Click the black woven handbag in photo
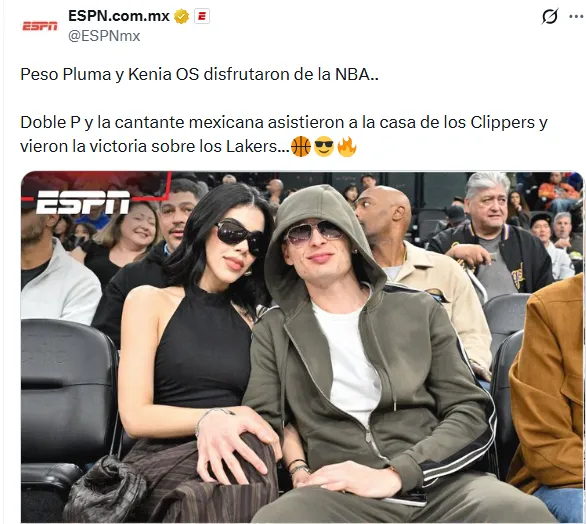Viewport: 586px width, 524px height. 105,489
